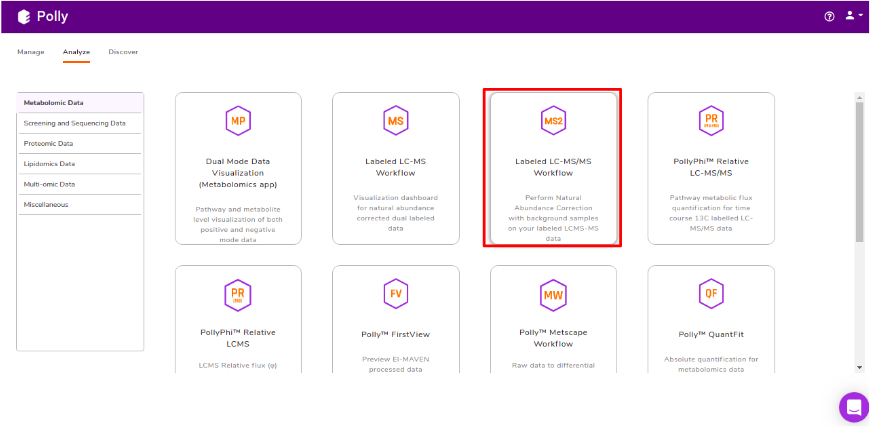Click the scrollbar down arrow

tap(859, 367)
